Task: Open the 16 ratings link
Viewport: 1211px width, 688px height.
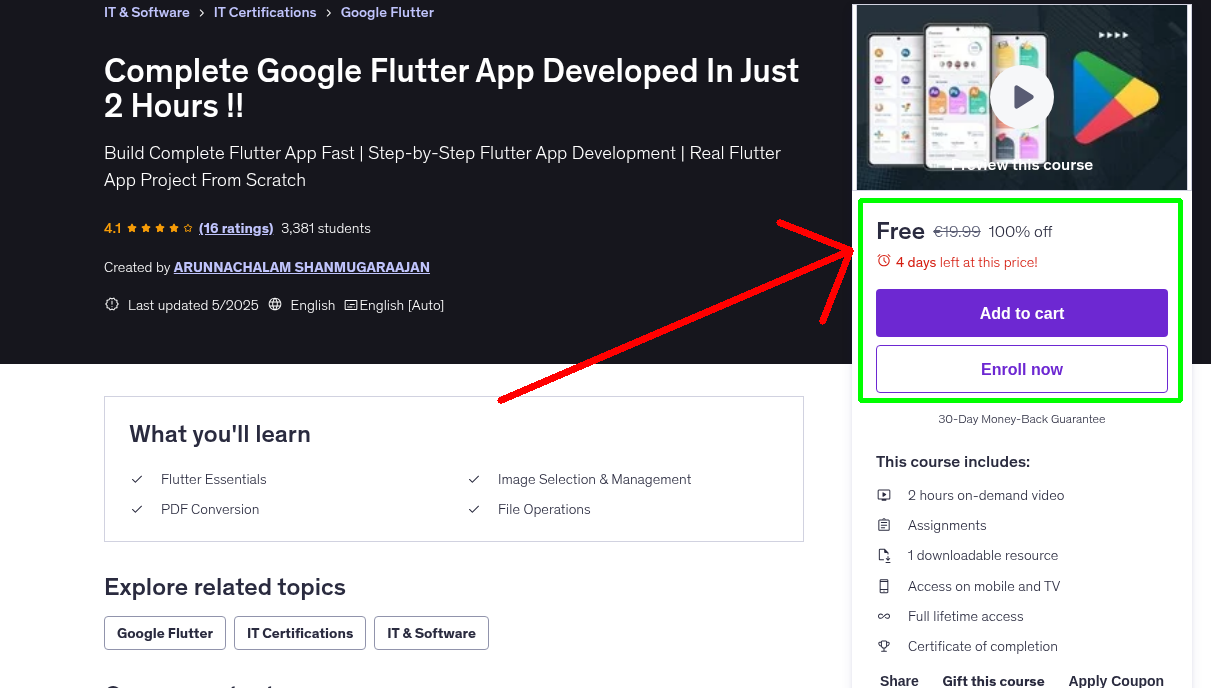Action: (x=236, y=228)
